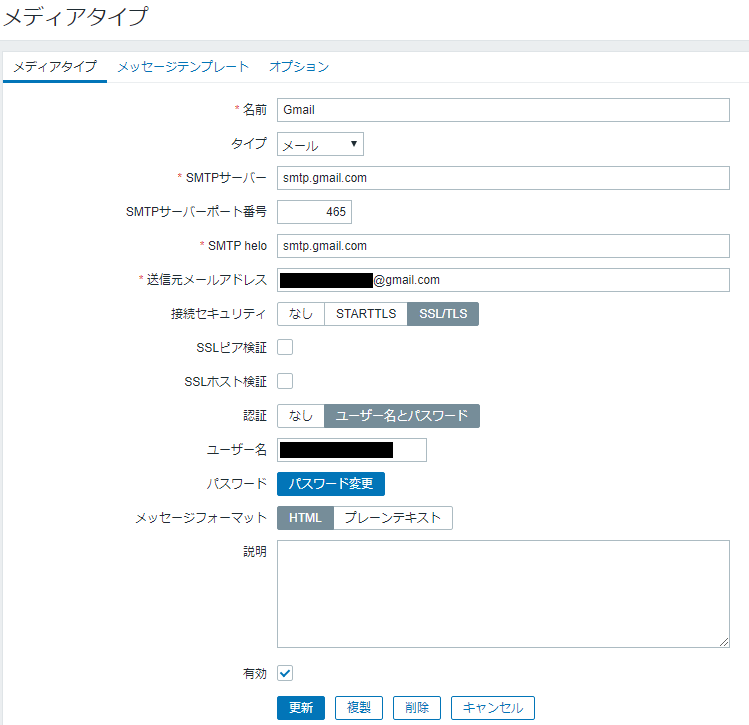This screenshot has height=725, width=749.
Task: Click the SMTPサーバー input field
Action: coord(503,178)
